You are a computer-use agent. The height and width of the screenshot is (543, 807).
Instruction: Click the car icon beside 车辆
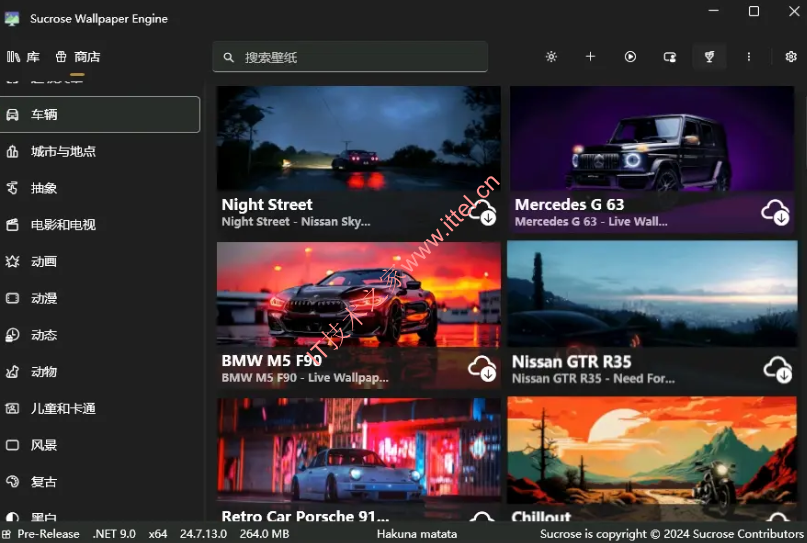pyautogui.click(x=12, y=114)
